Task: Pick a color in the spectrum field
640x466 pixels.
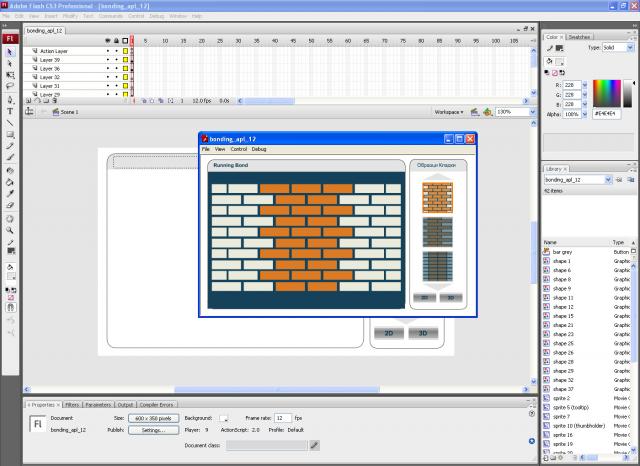Action: [607, 93]
